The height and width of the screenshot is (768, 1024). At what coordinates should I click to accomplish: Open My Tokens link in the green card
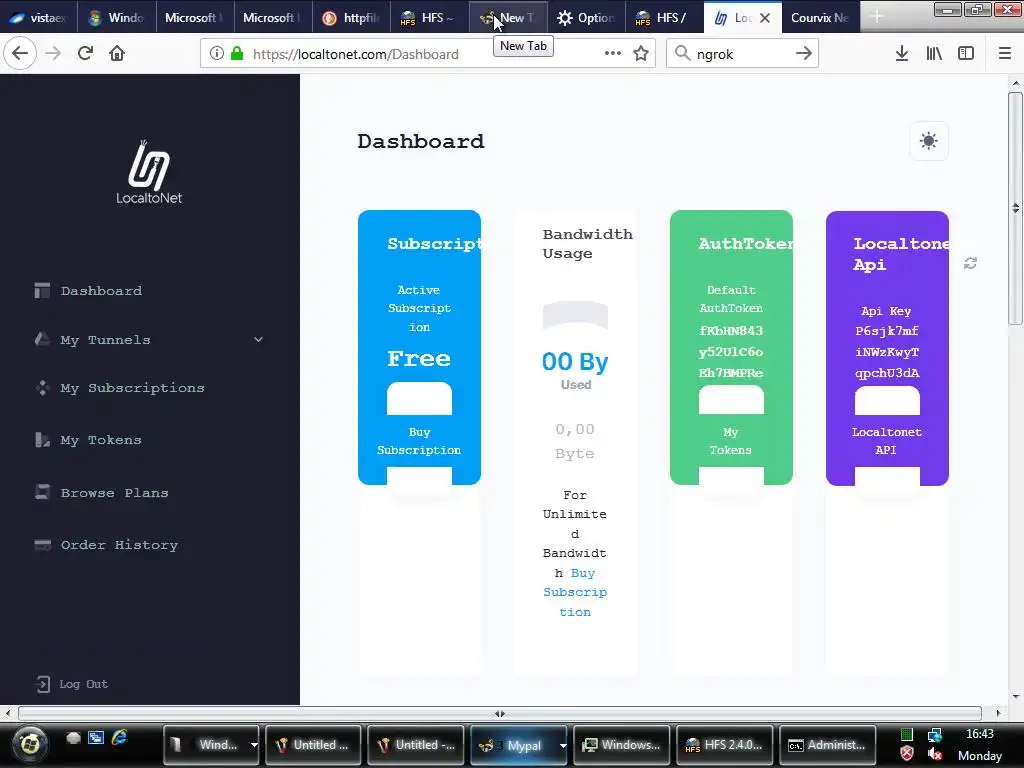tap(731, 441)
